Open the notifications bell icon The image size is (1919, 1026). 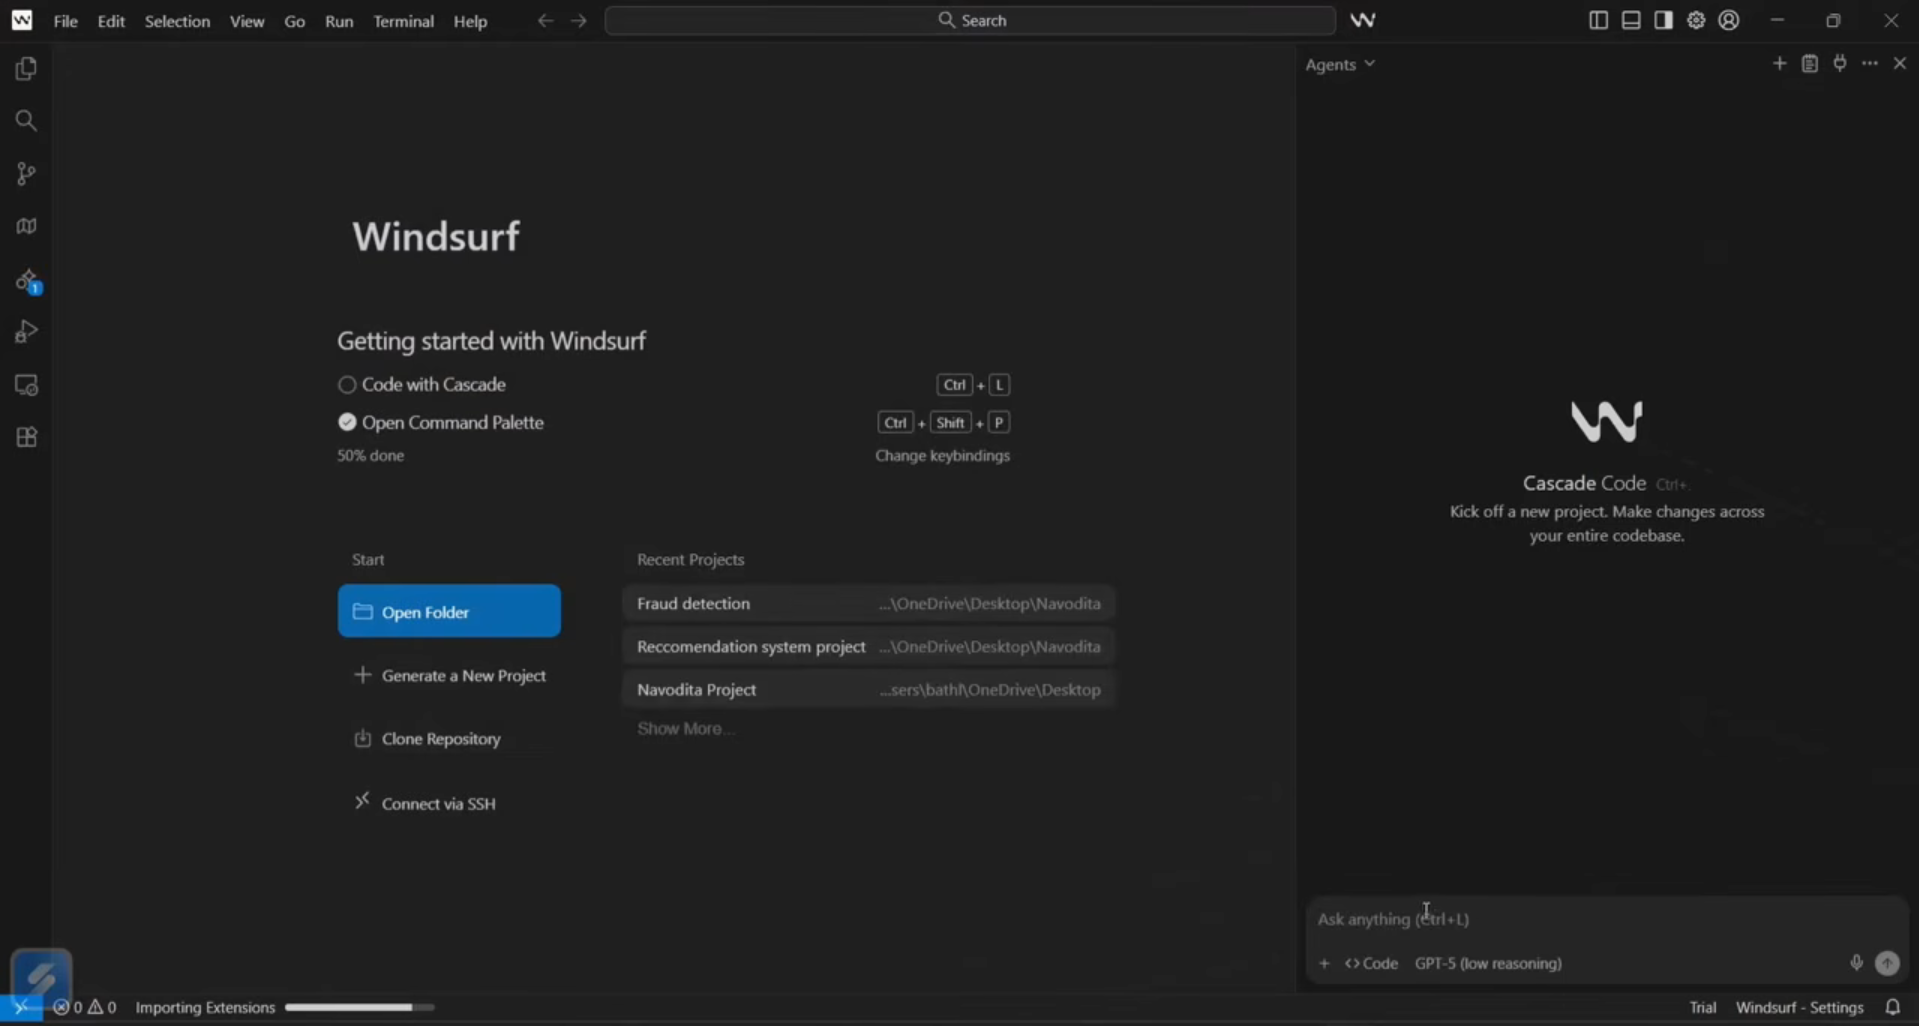pos(1893,1008)
